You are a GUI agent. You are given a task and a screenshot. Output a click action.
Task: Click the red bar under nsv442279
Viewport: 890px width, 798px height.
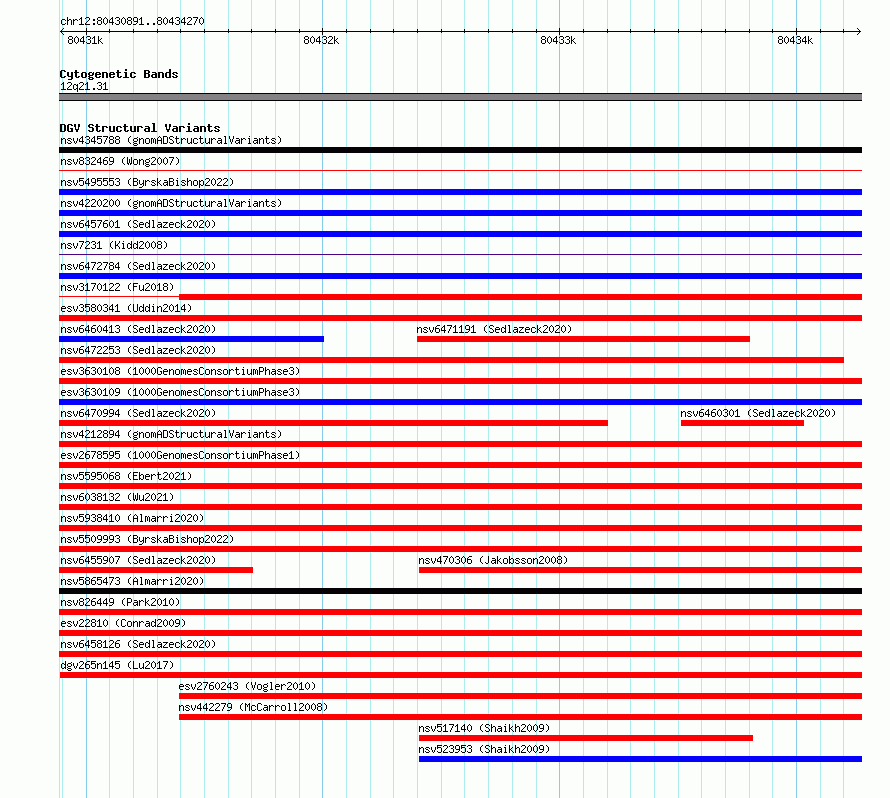click(520, 717)
